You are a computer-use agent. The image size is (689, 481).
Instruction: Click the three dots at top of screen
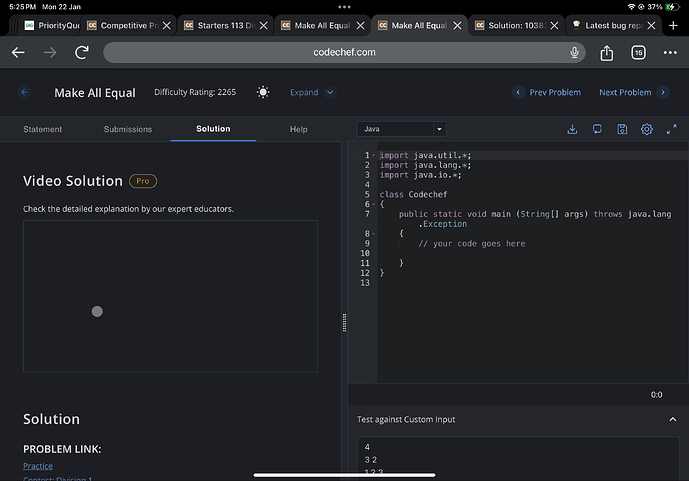(x=344, y=7)
